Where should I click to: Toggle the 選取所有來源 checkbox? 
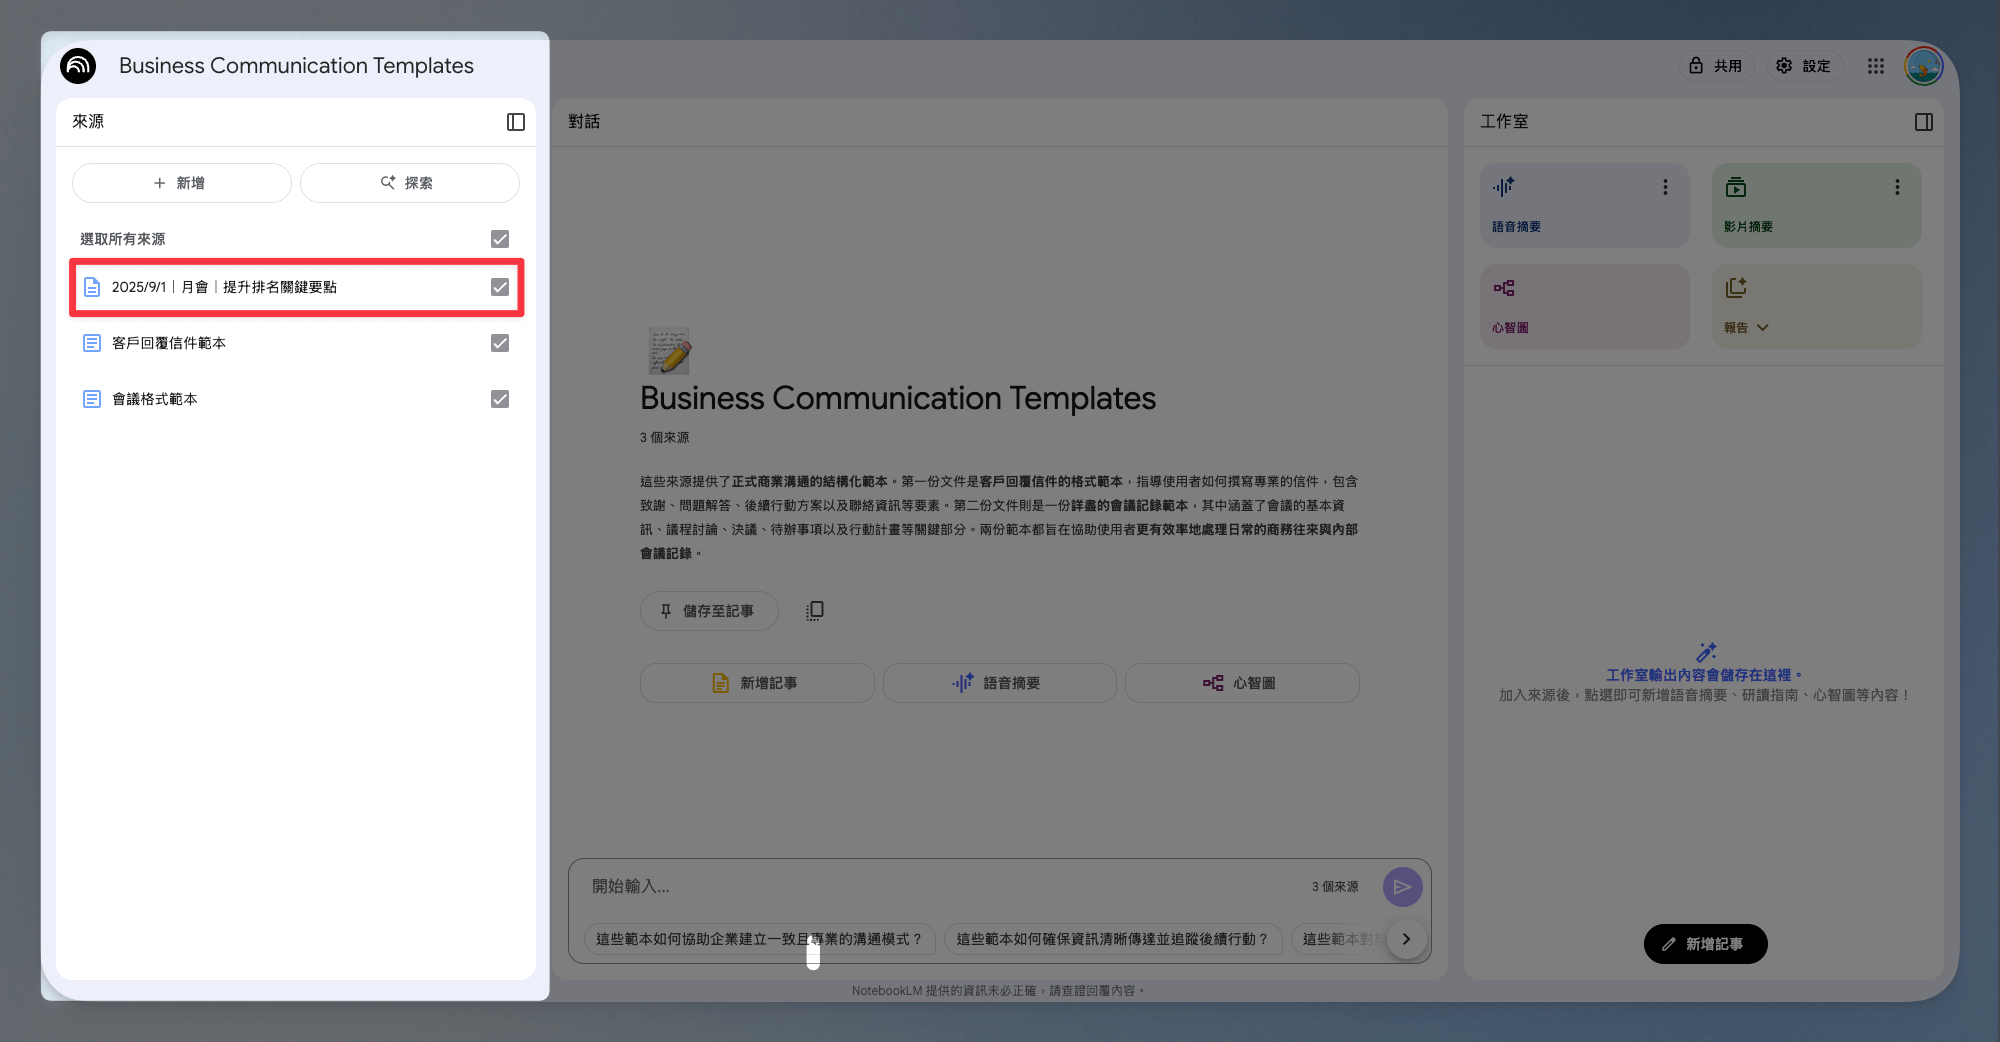(x=500, y=239)
